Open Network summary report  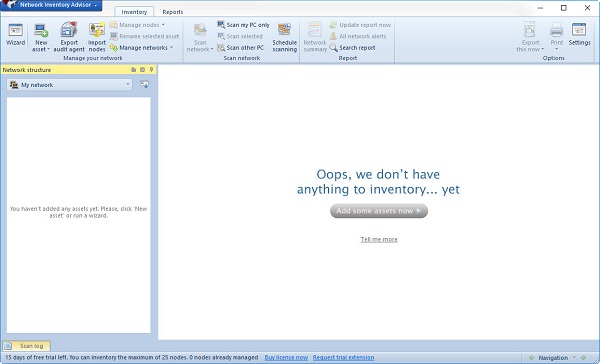[315, 37]
